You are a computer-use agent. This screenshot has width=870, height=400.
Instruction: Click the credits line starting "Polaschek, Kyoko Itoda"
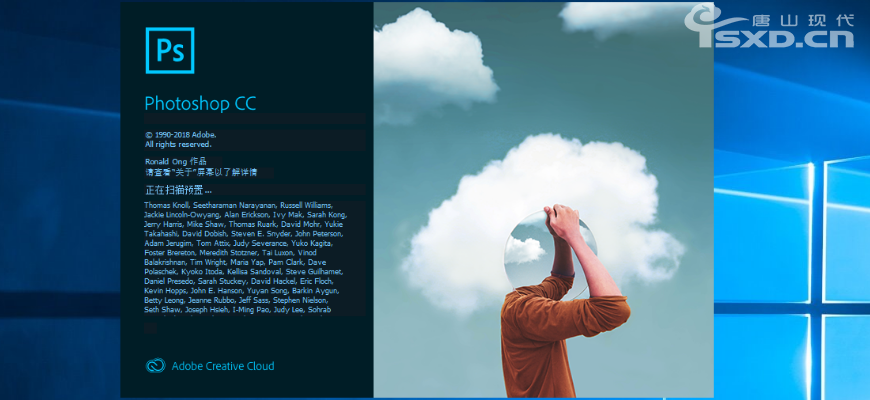(244, 272)
